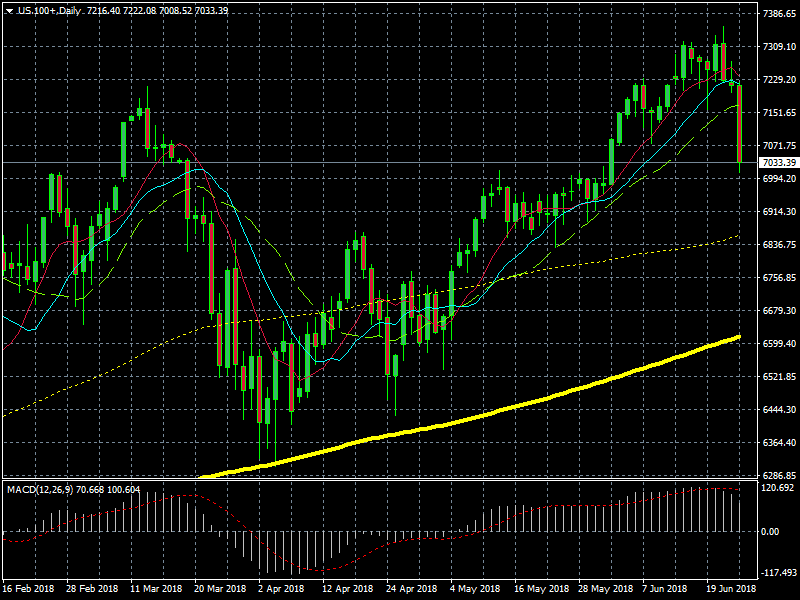Click the 7229.20 price scale label
This screenshot has height=600, width=800.
[x=778, y=80]
